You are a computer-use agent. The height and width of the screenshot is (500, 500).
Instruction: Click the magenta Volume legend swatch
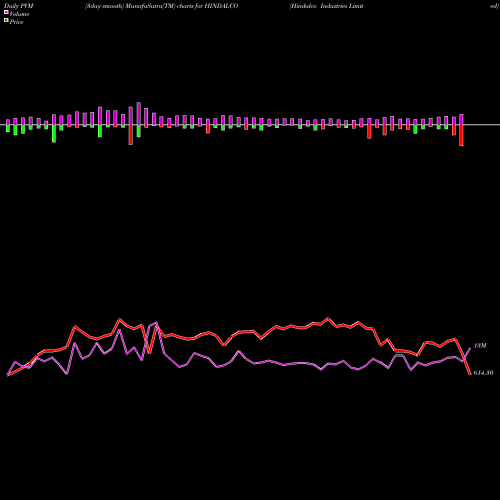[6, 12]
